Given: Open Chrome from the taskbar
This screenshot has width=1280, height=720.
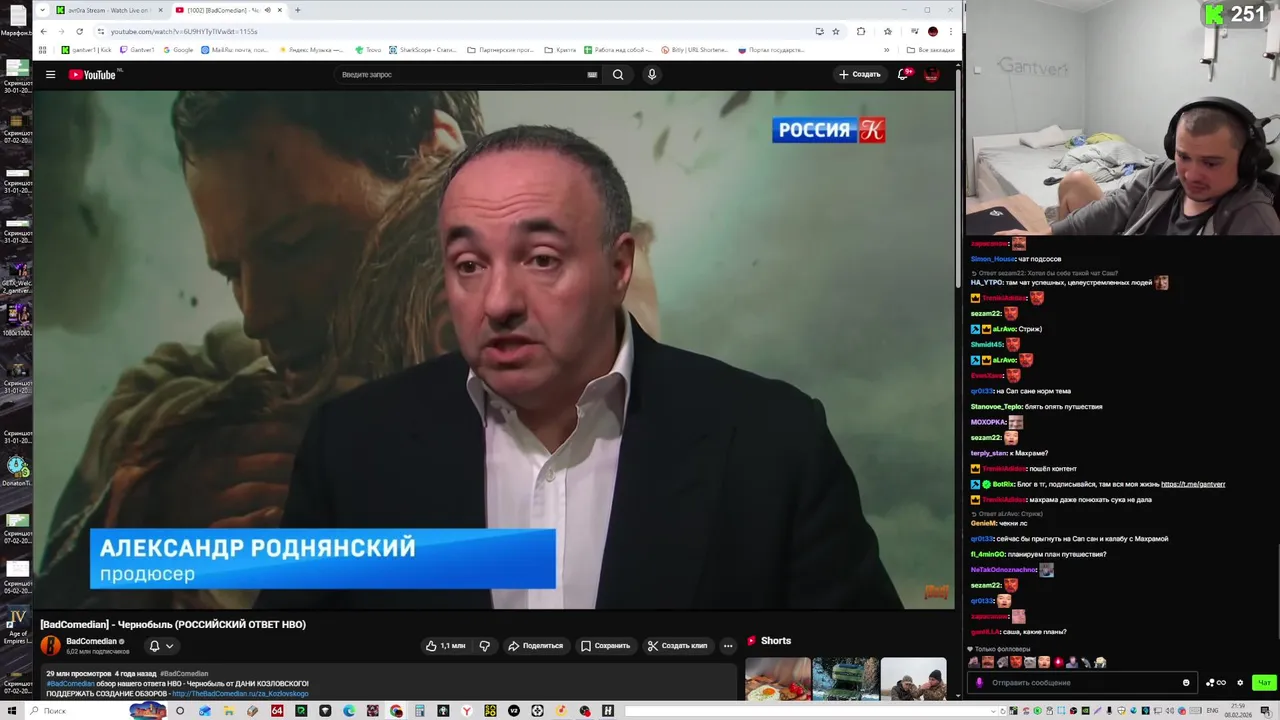Looking at the screenshot, I should (x=396, y=711).
